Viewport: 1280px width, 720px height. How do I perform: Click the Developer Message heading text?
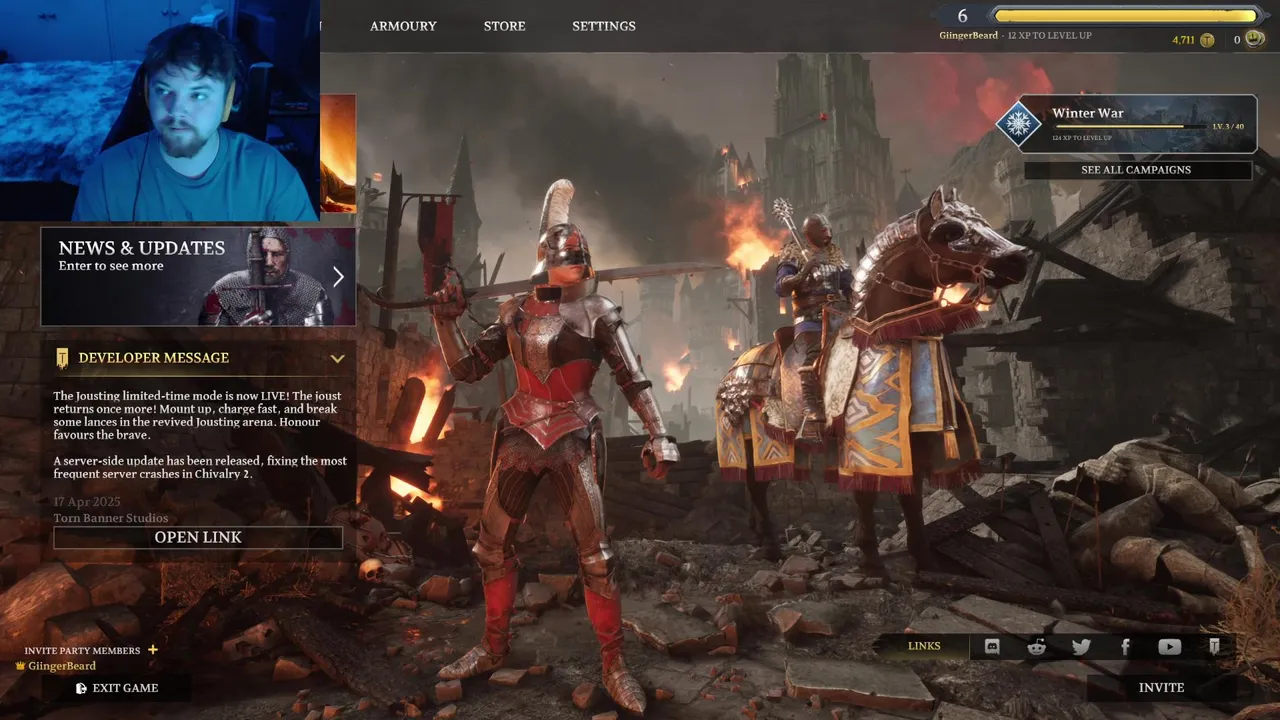pyautogui.click(x=154, y=358)
